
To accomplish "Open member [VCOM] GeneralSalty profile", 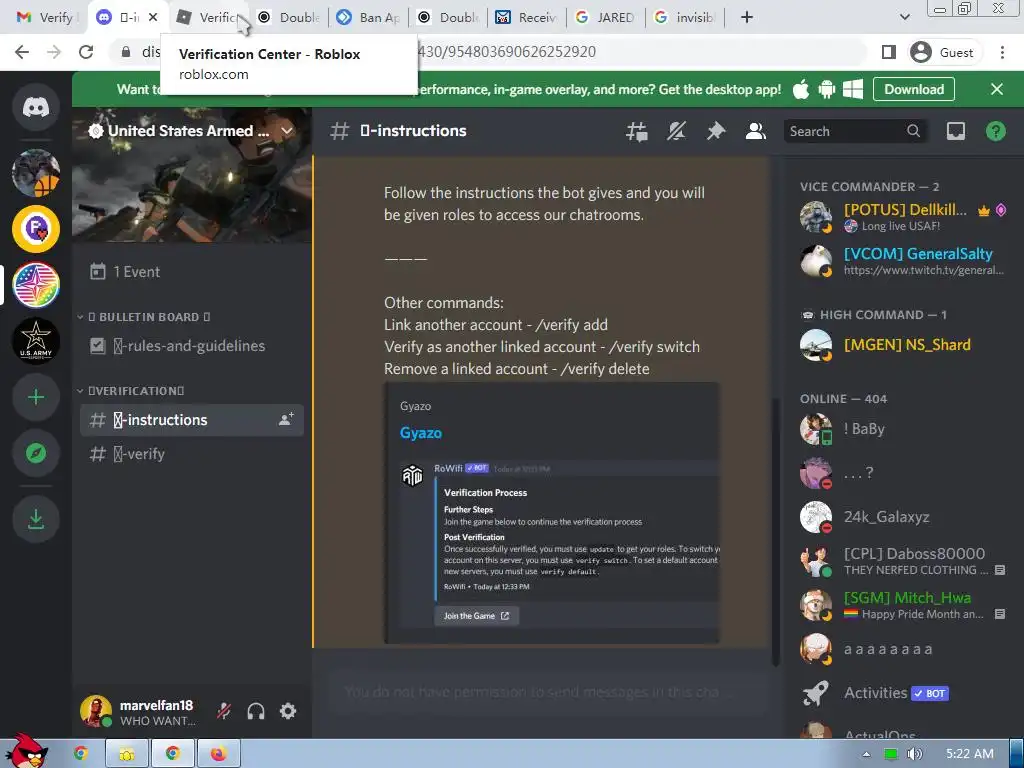I will [x=903, y=261].
